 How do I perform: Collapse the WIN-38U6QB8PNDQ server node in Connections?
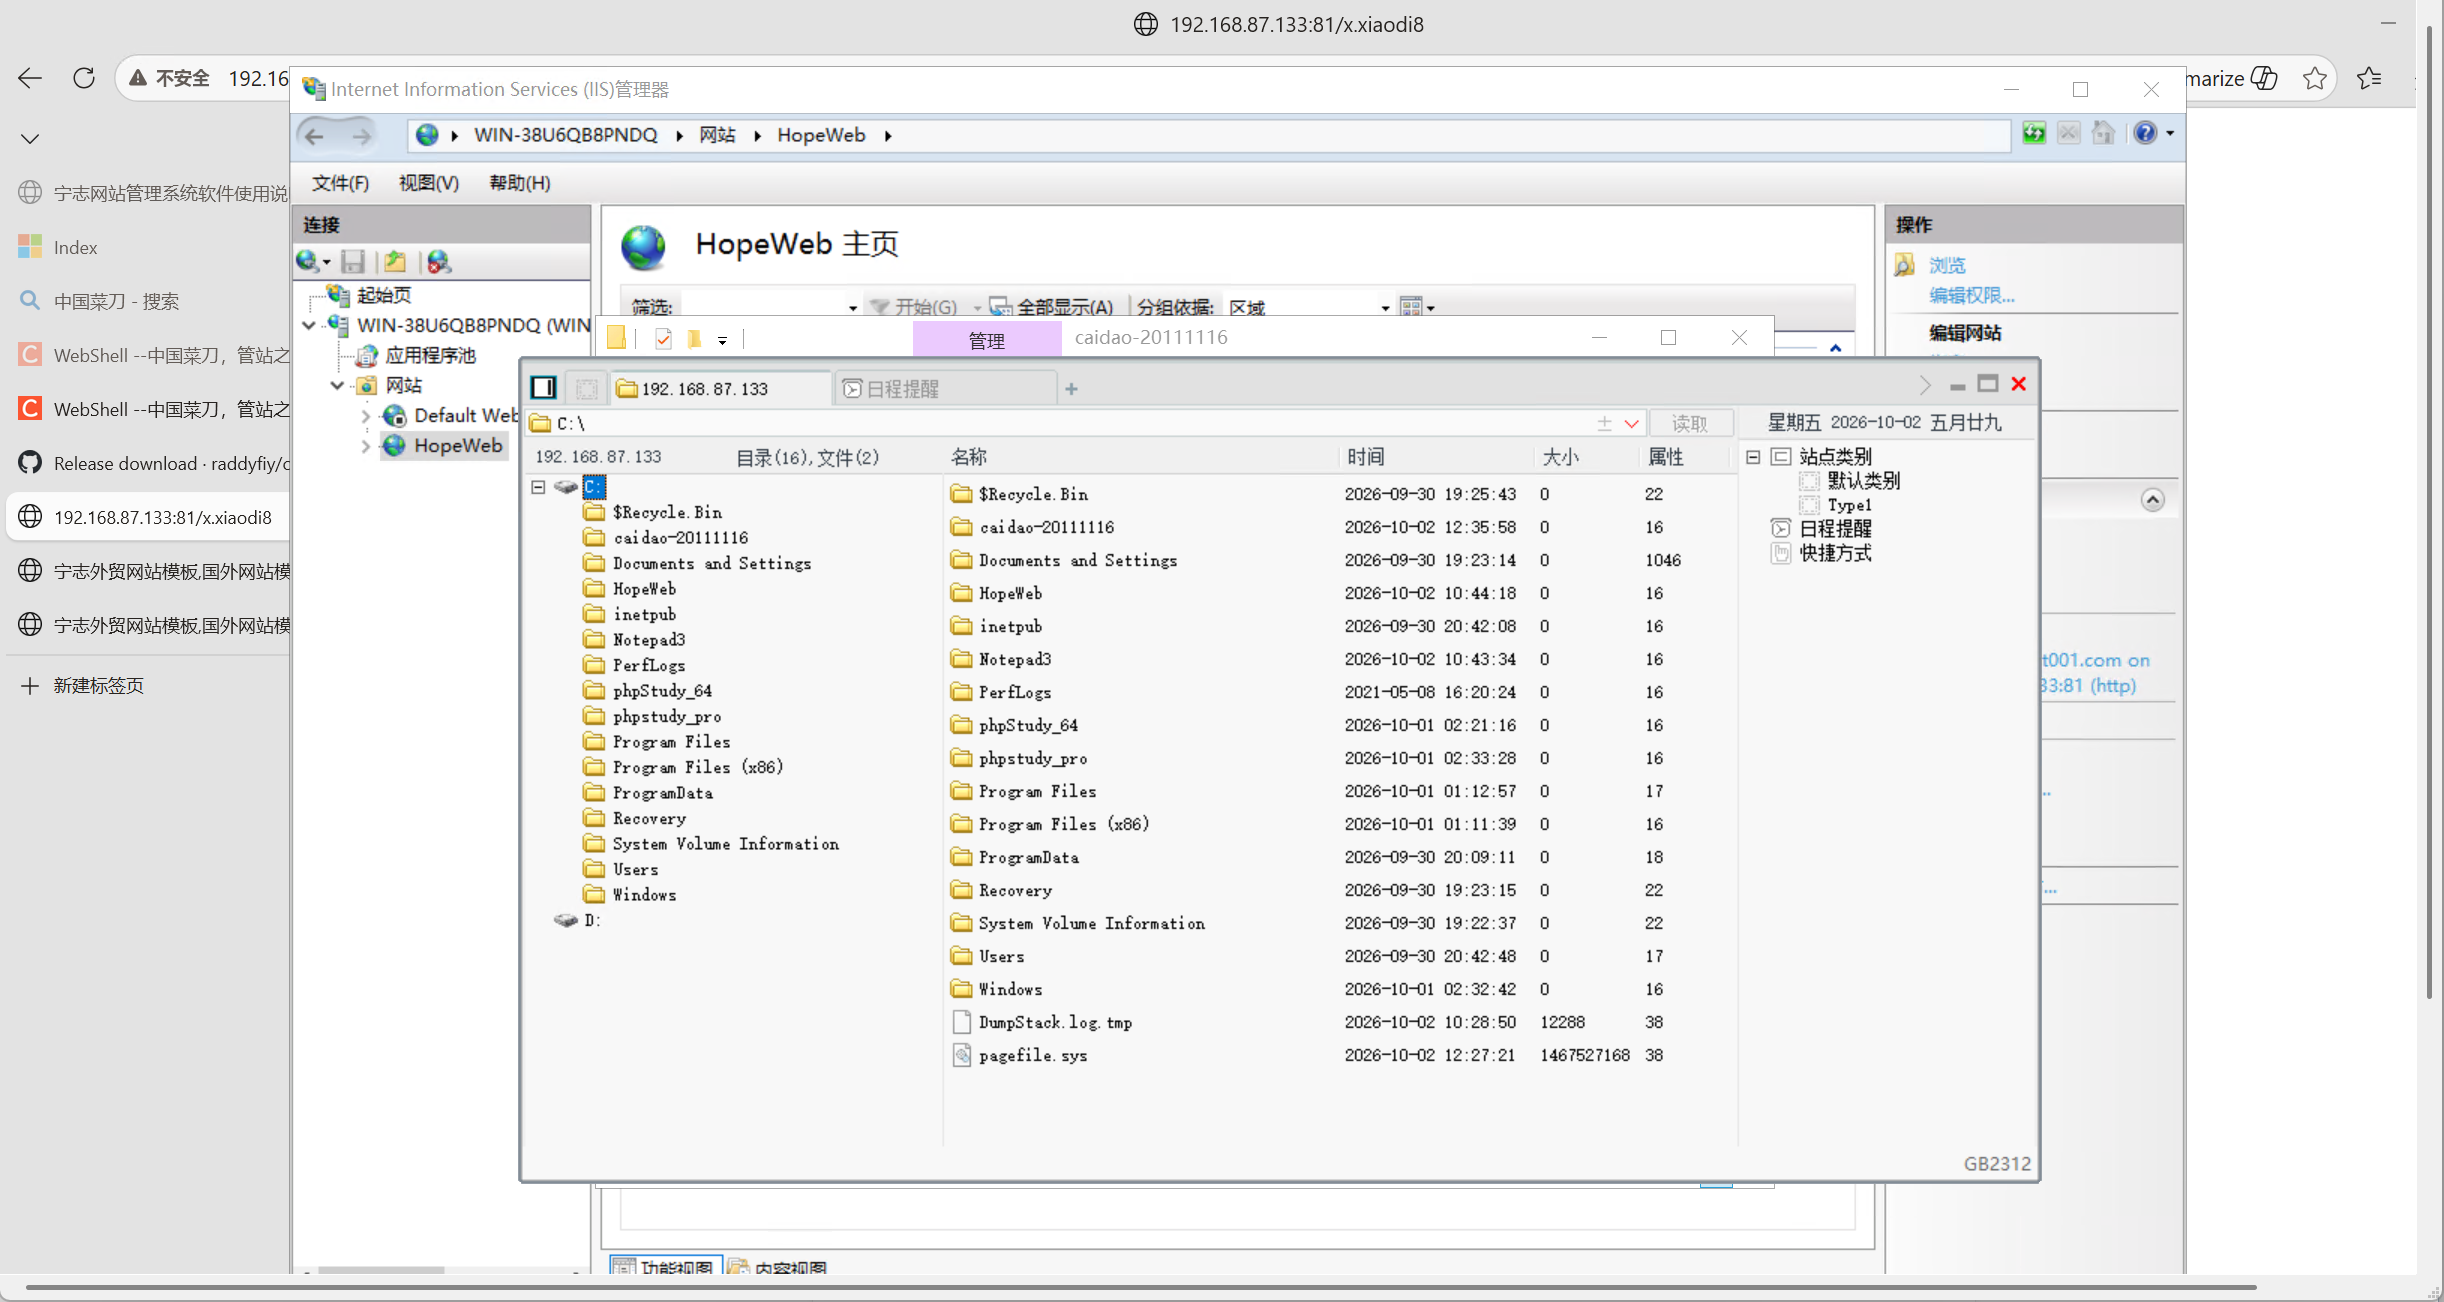(309, 325)
